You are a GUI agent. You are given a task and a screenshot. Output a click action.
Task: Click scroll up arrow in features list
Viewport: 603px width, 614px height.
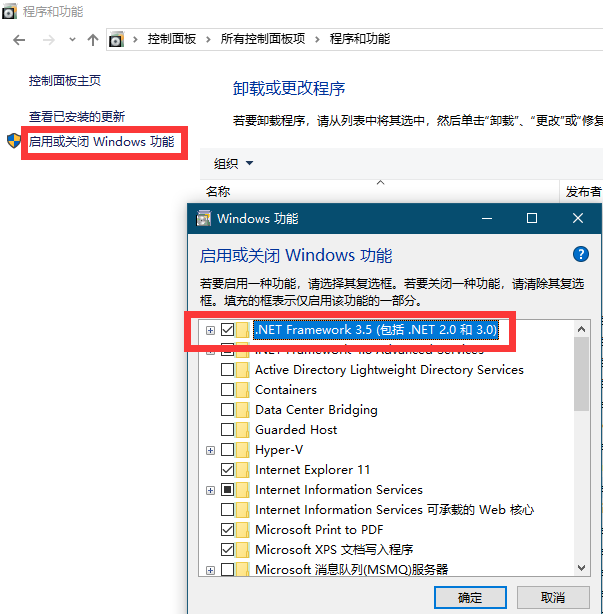point(581,329)
